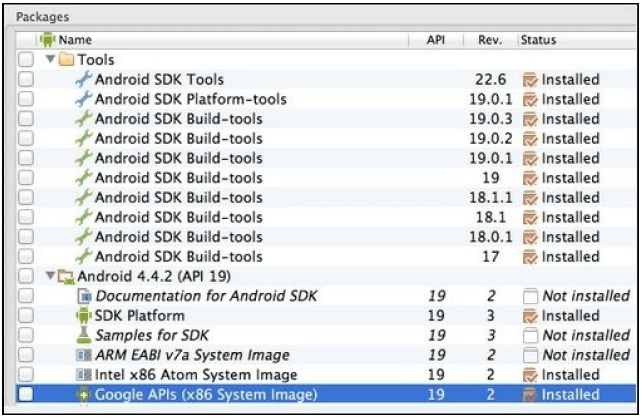
Task: Click the Google APIs (x86 System Image) icon
Action: pyautogui.click(x=83, y=394)
